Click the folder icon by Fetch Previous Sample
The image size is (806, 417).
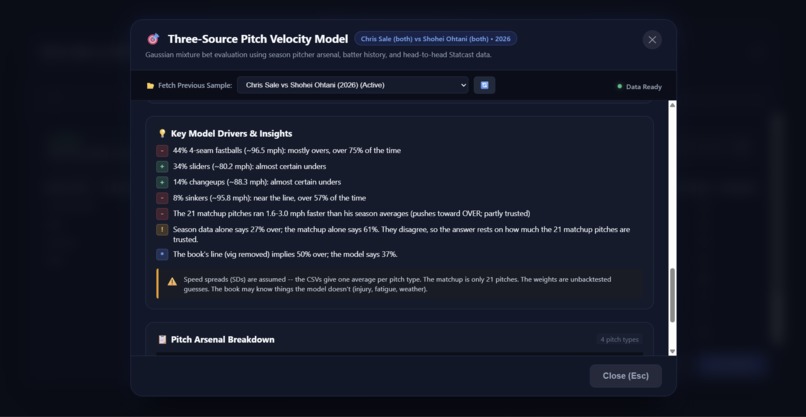point(150,86)
